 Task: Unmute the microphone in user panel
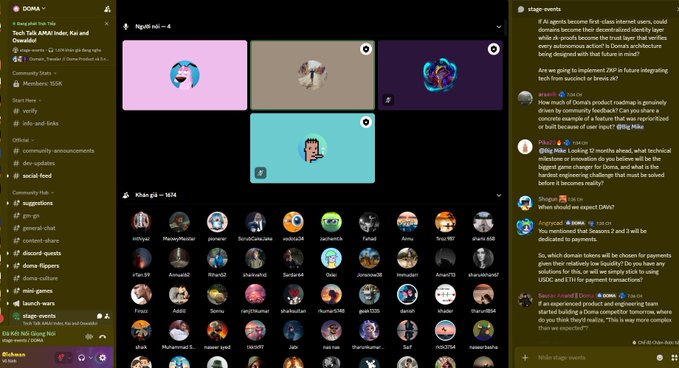(61, 358)
